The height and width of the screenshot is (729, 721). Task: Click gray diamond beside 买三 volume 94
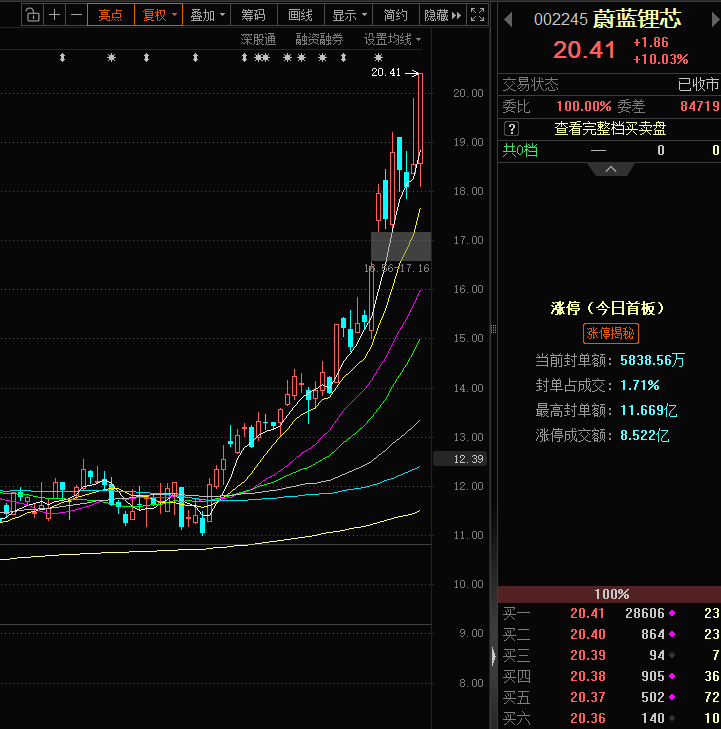672,655
